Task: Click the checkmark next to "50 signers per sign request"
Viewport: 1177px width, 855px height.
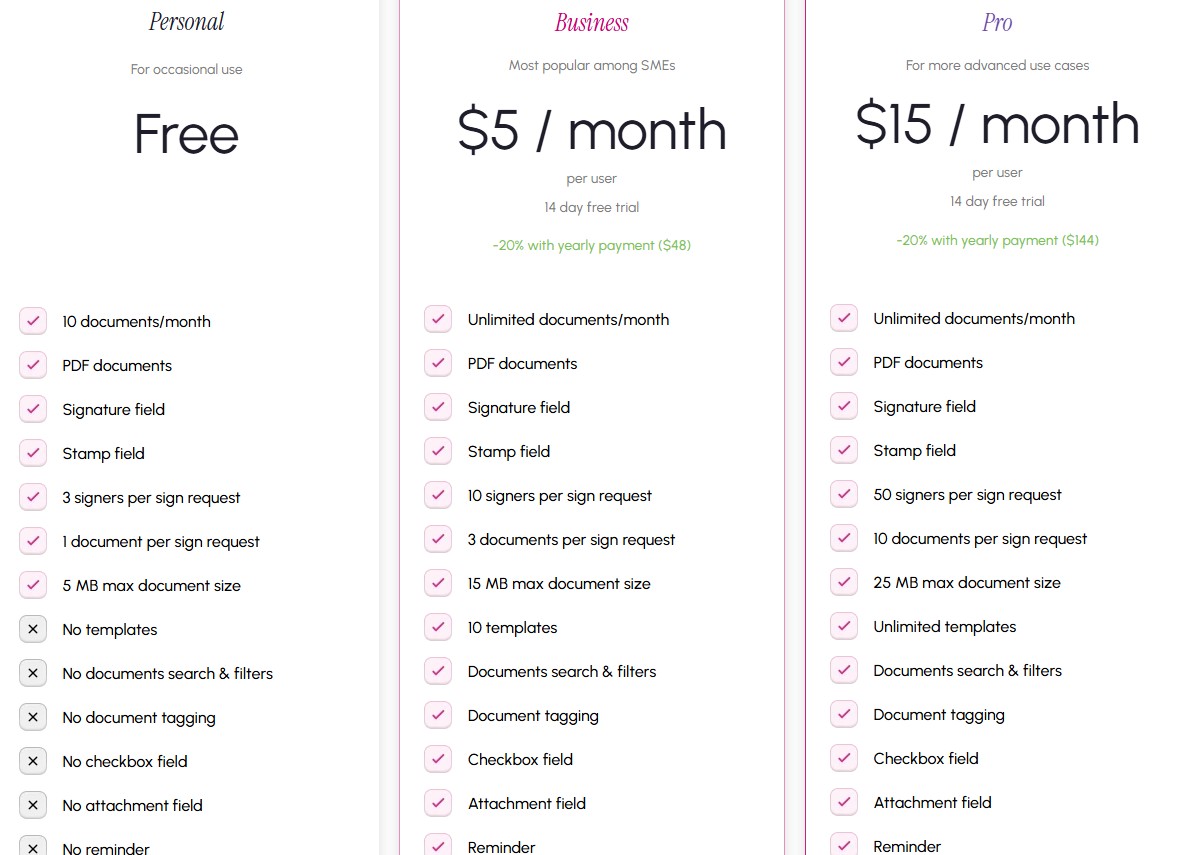Action: coord(844,494)
